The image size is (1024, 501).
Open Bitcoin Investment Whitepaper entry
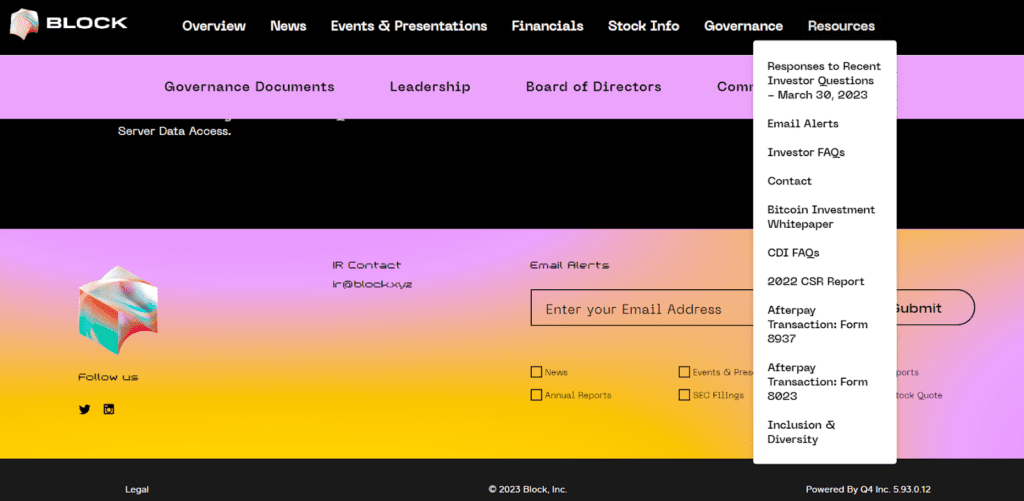click(821, 217)
